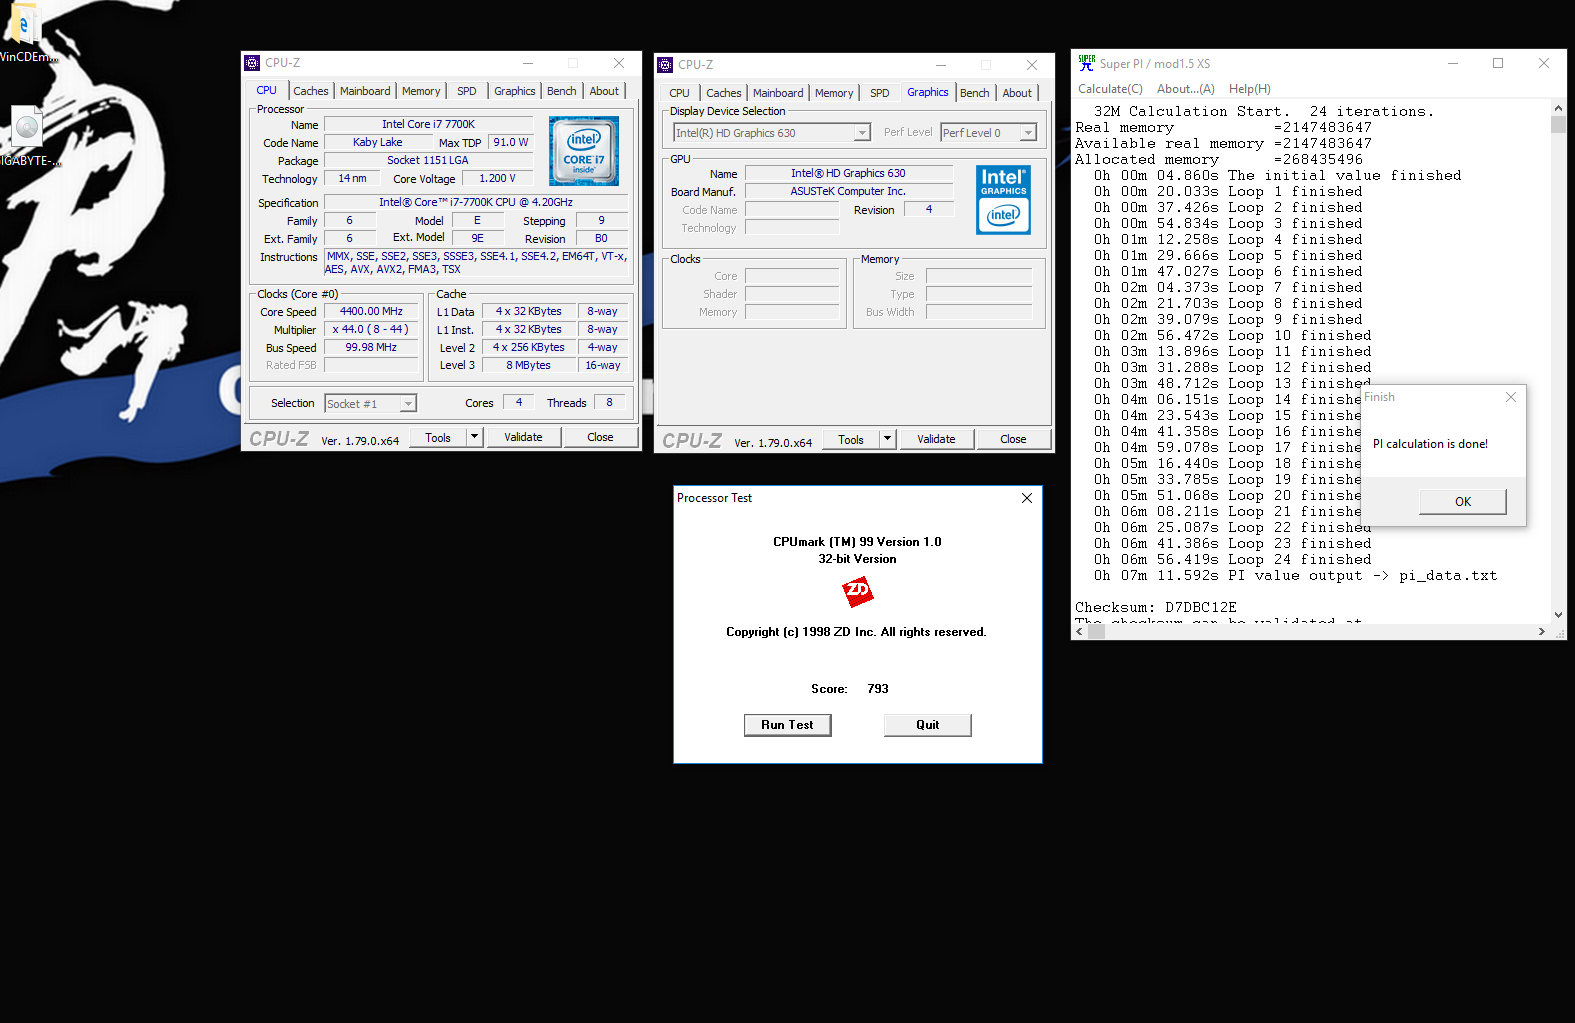This screenshot has width=1575, height=1023.
Task: Expand the Perf Level 0 dropdown
Action: point(1028,133)
